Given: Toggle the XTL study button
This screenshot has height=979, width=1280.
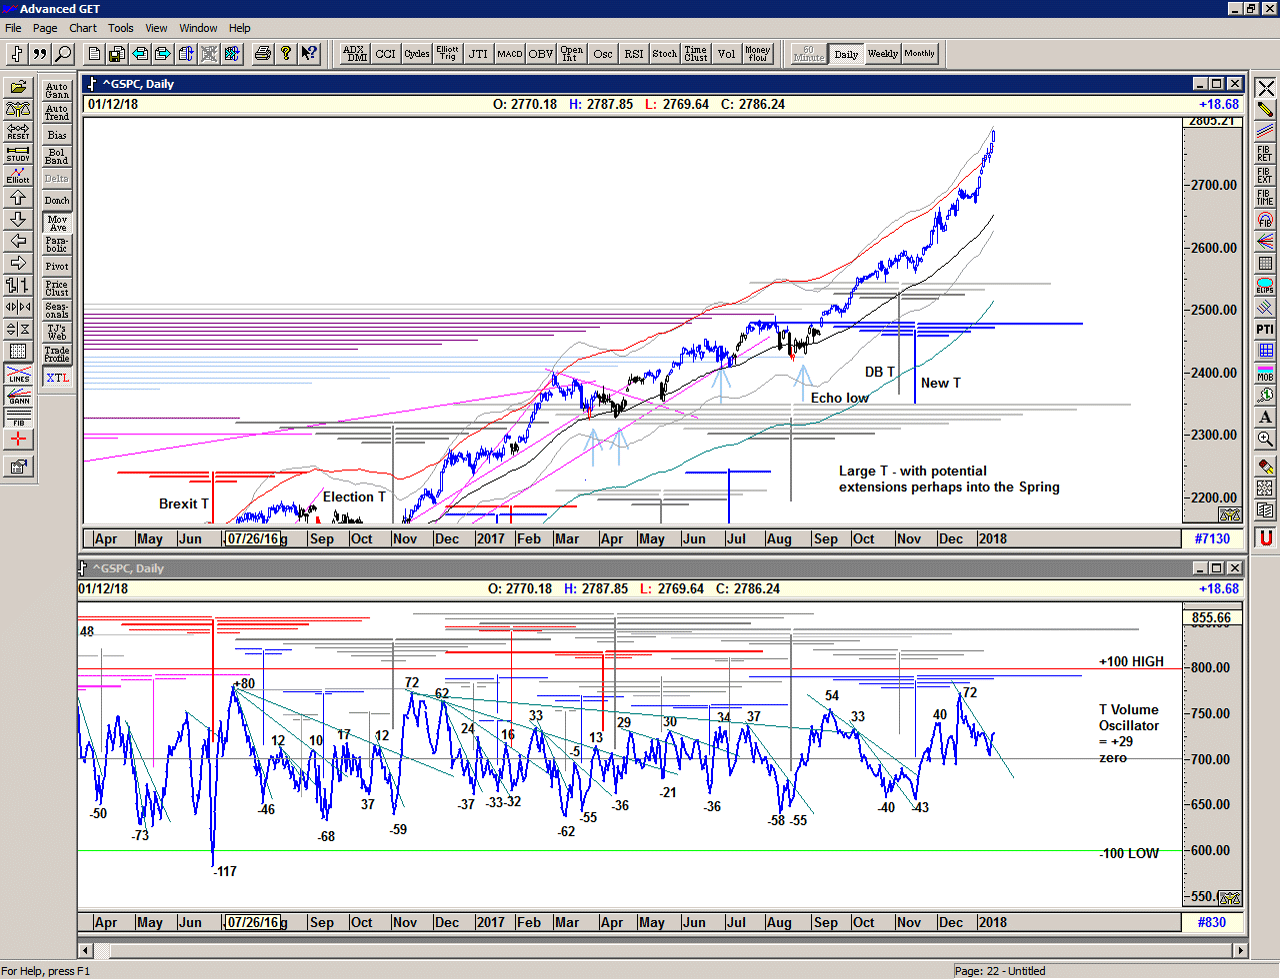Looking at the screenshot, I should [x=57, y=378].
